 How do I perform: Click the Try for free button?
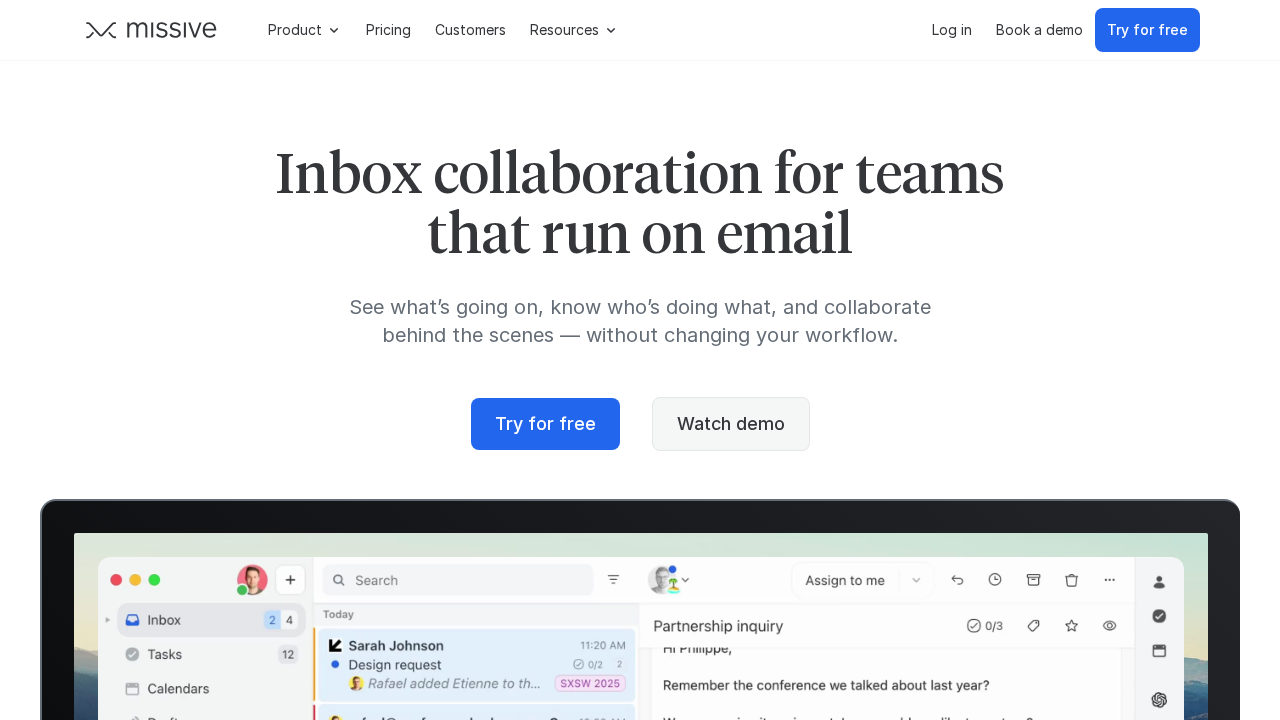click(545, 423)
